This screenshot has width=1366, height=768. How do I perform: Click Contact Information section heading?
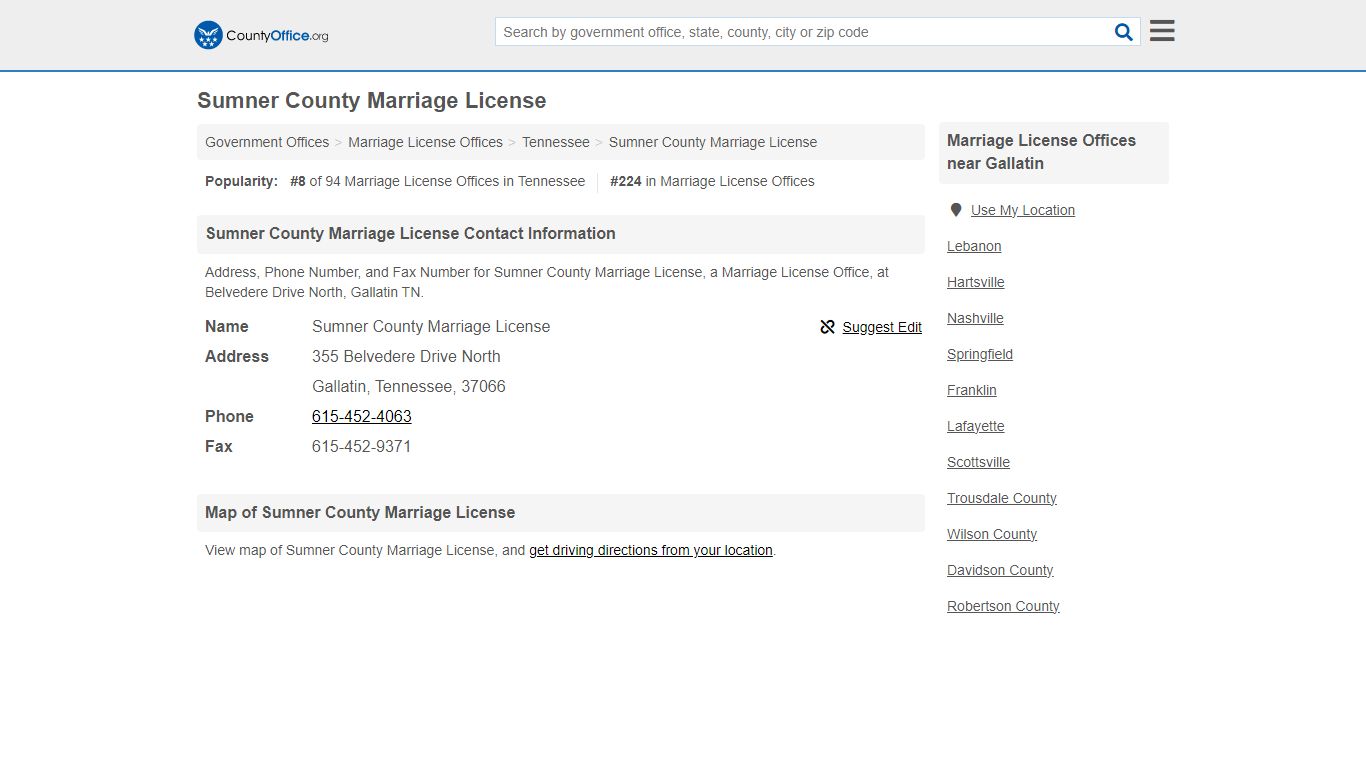[411, 233]
